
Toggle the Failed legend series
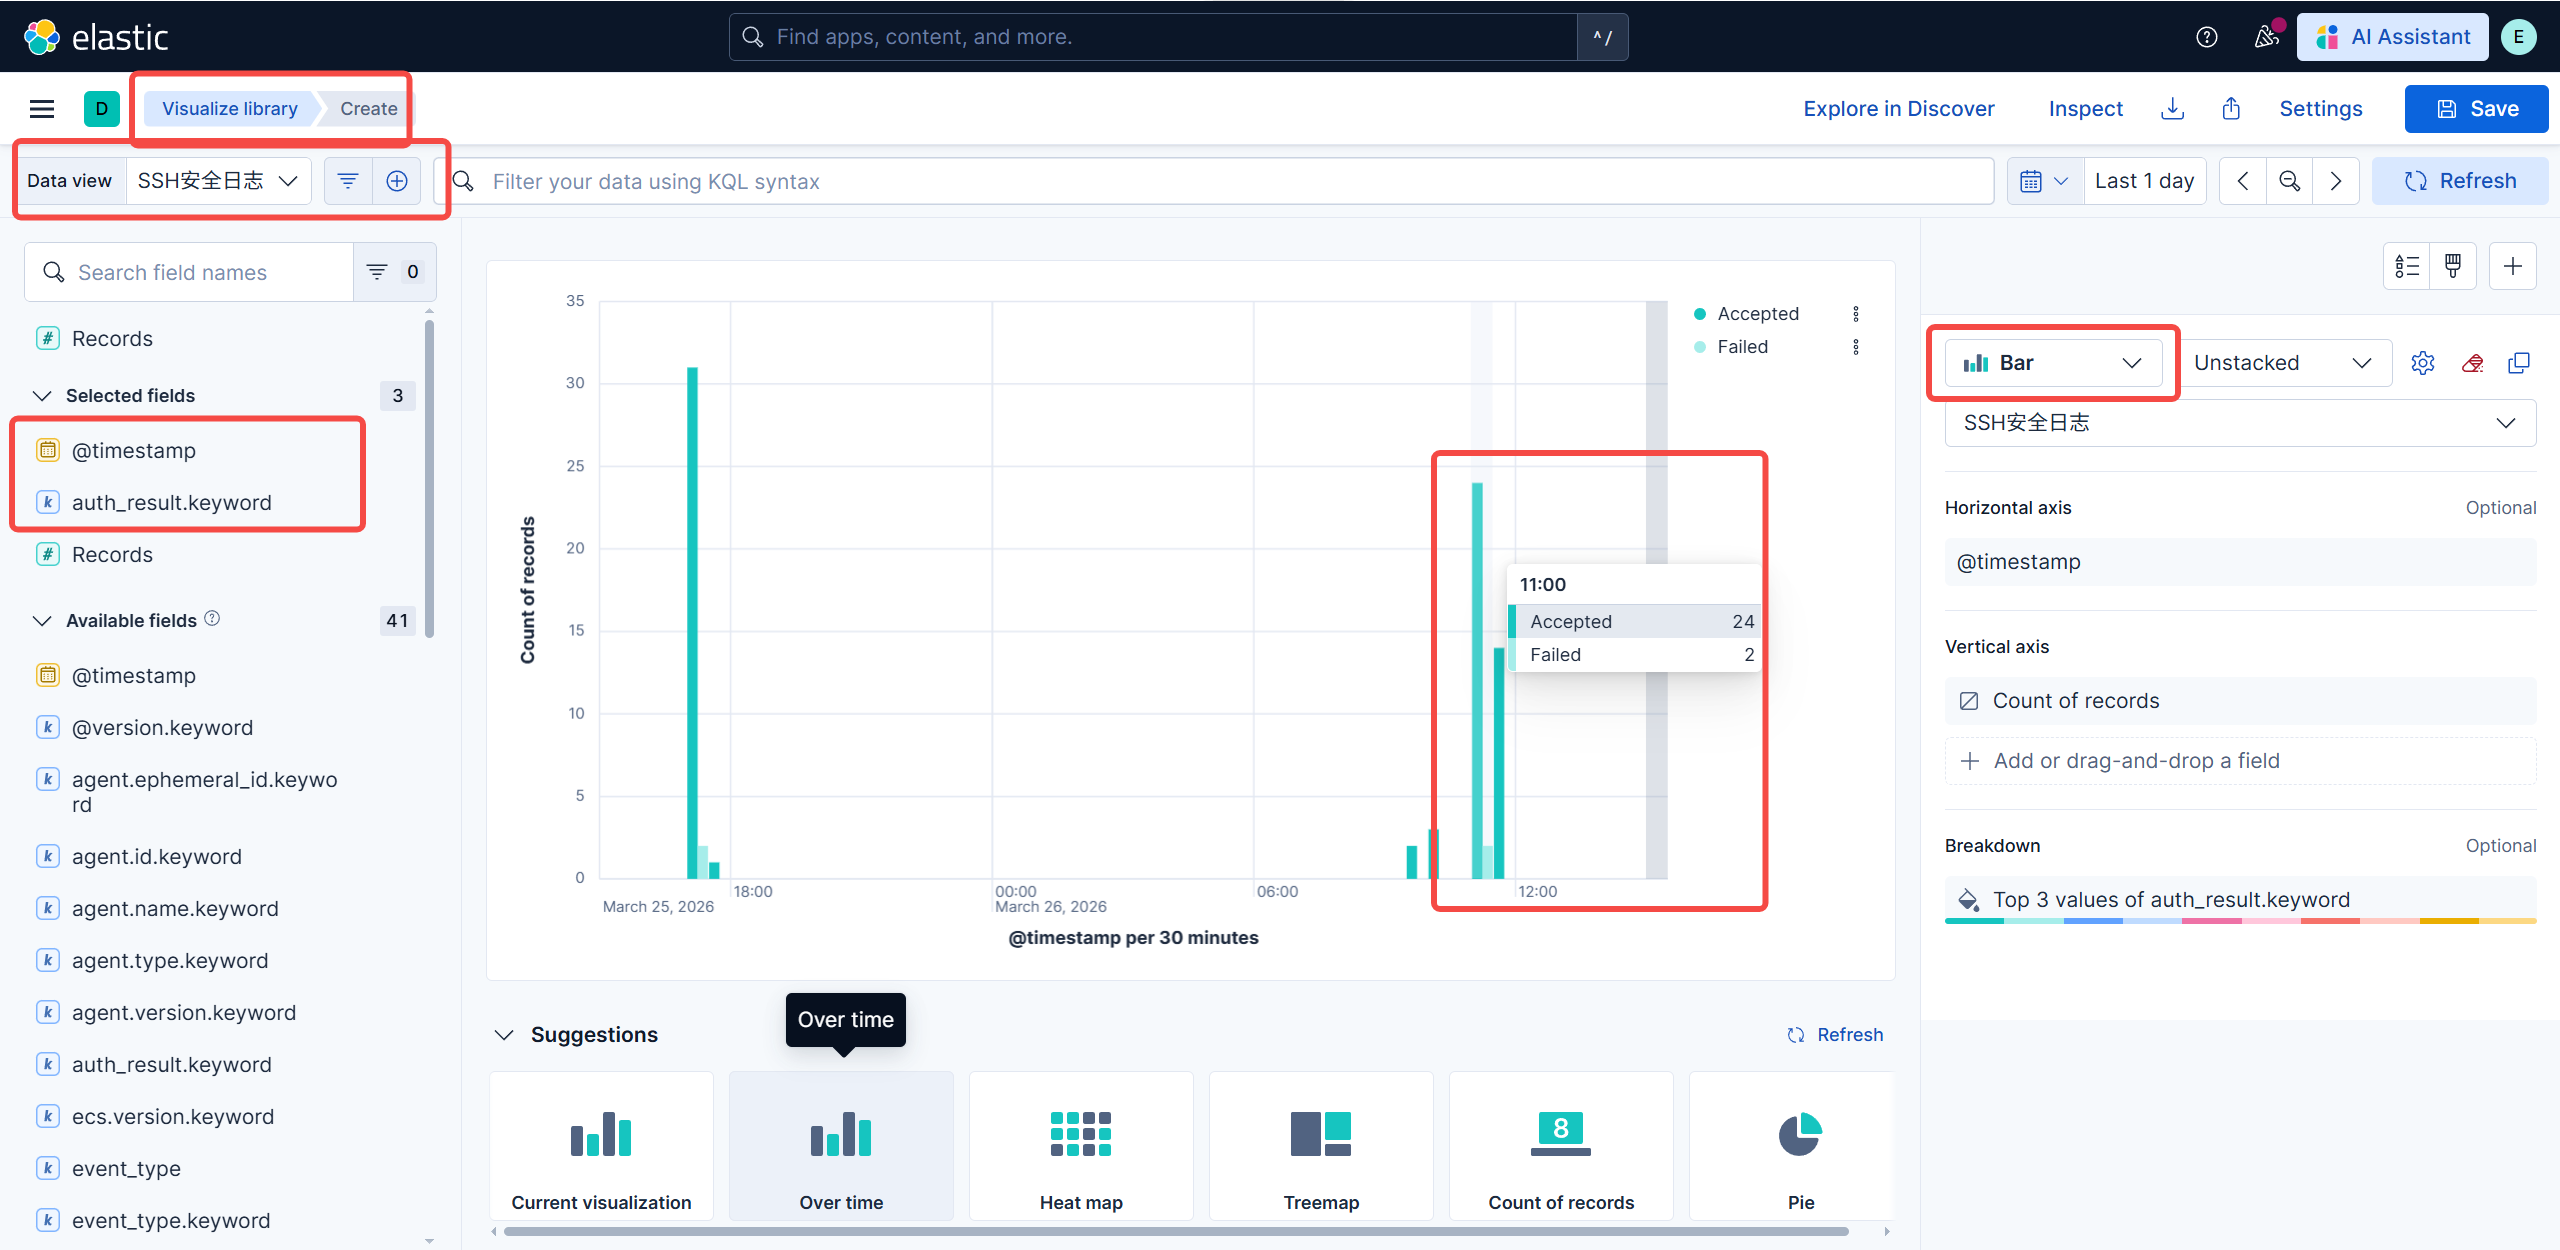(1742, 347)
